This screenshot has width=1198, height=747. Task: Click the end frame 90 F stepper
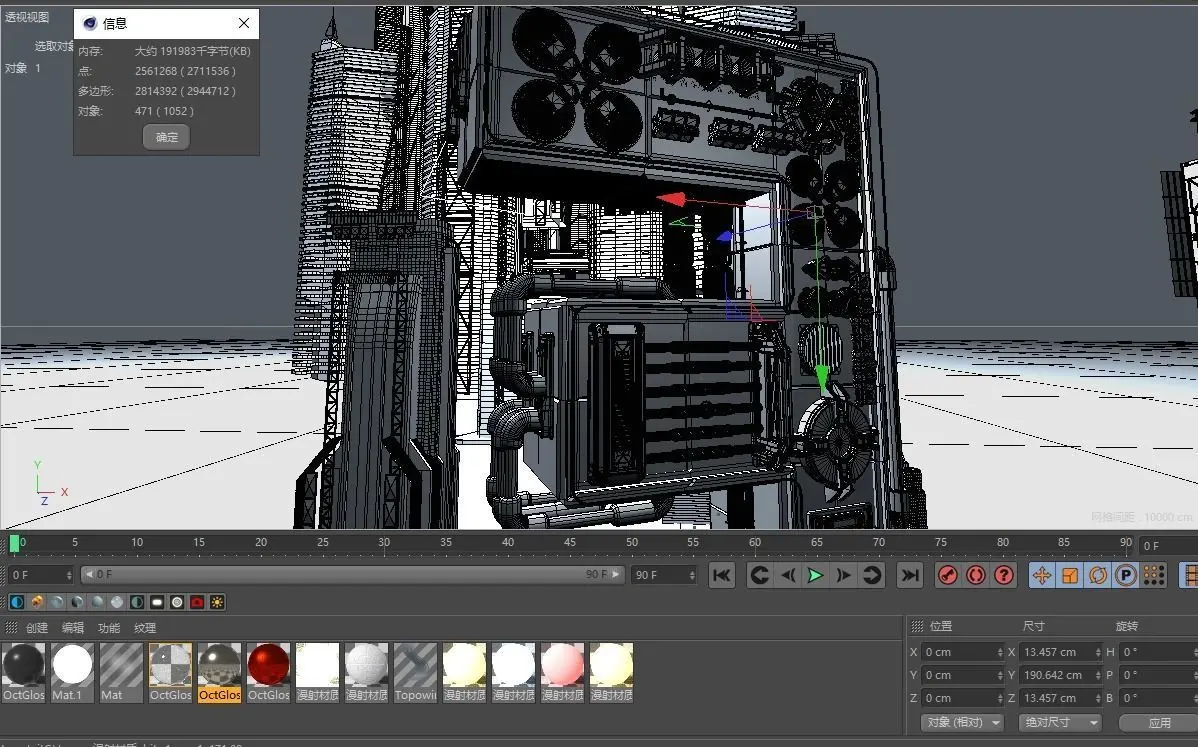(693, 574)
